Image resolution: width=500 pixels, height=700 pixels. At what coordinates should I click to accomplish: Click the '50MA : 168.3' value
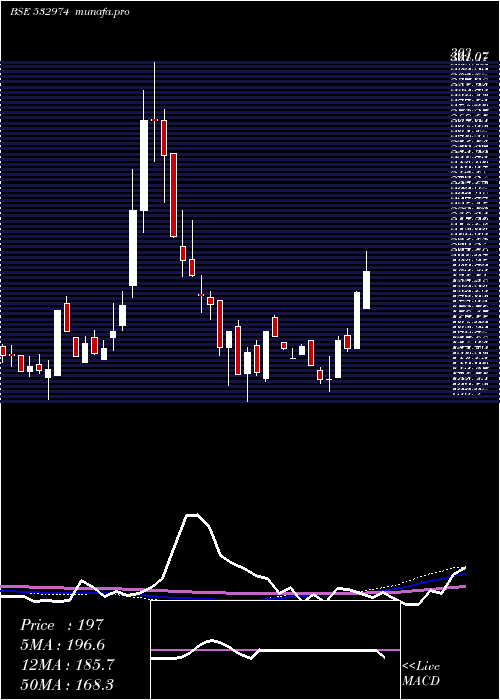(x=67, y=684)
